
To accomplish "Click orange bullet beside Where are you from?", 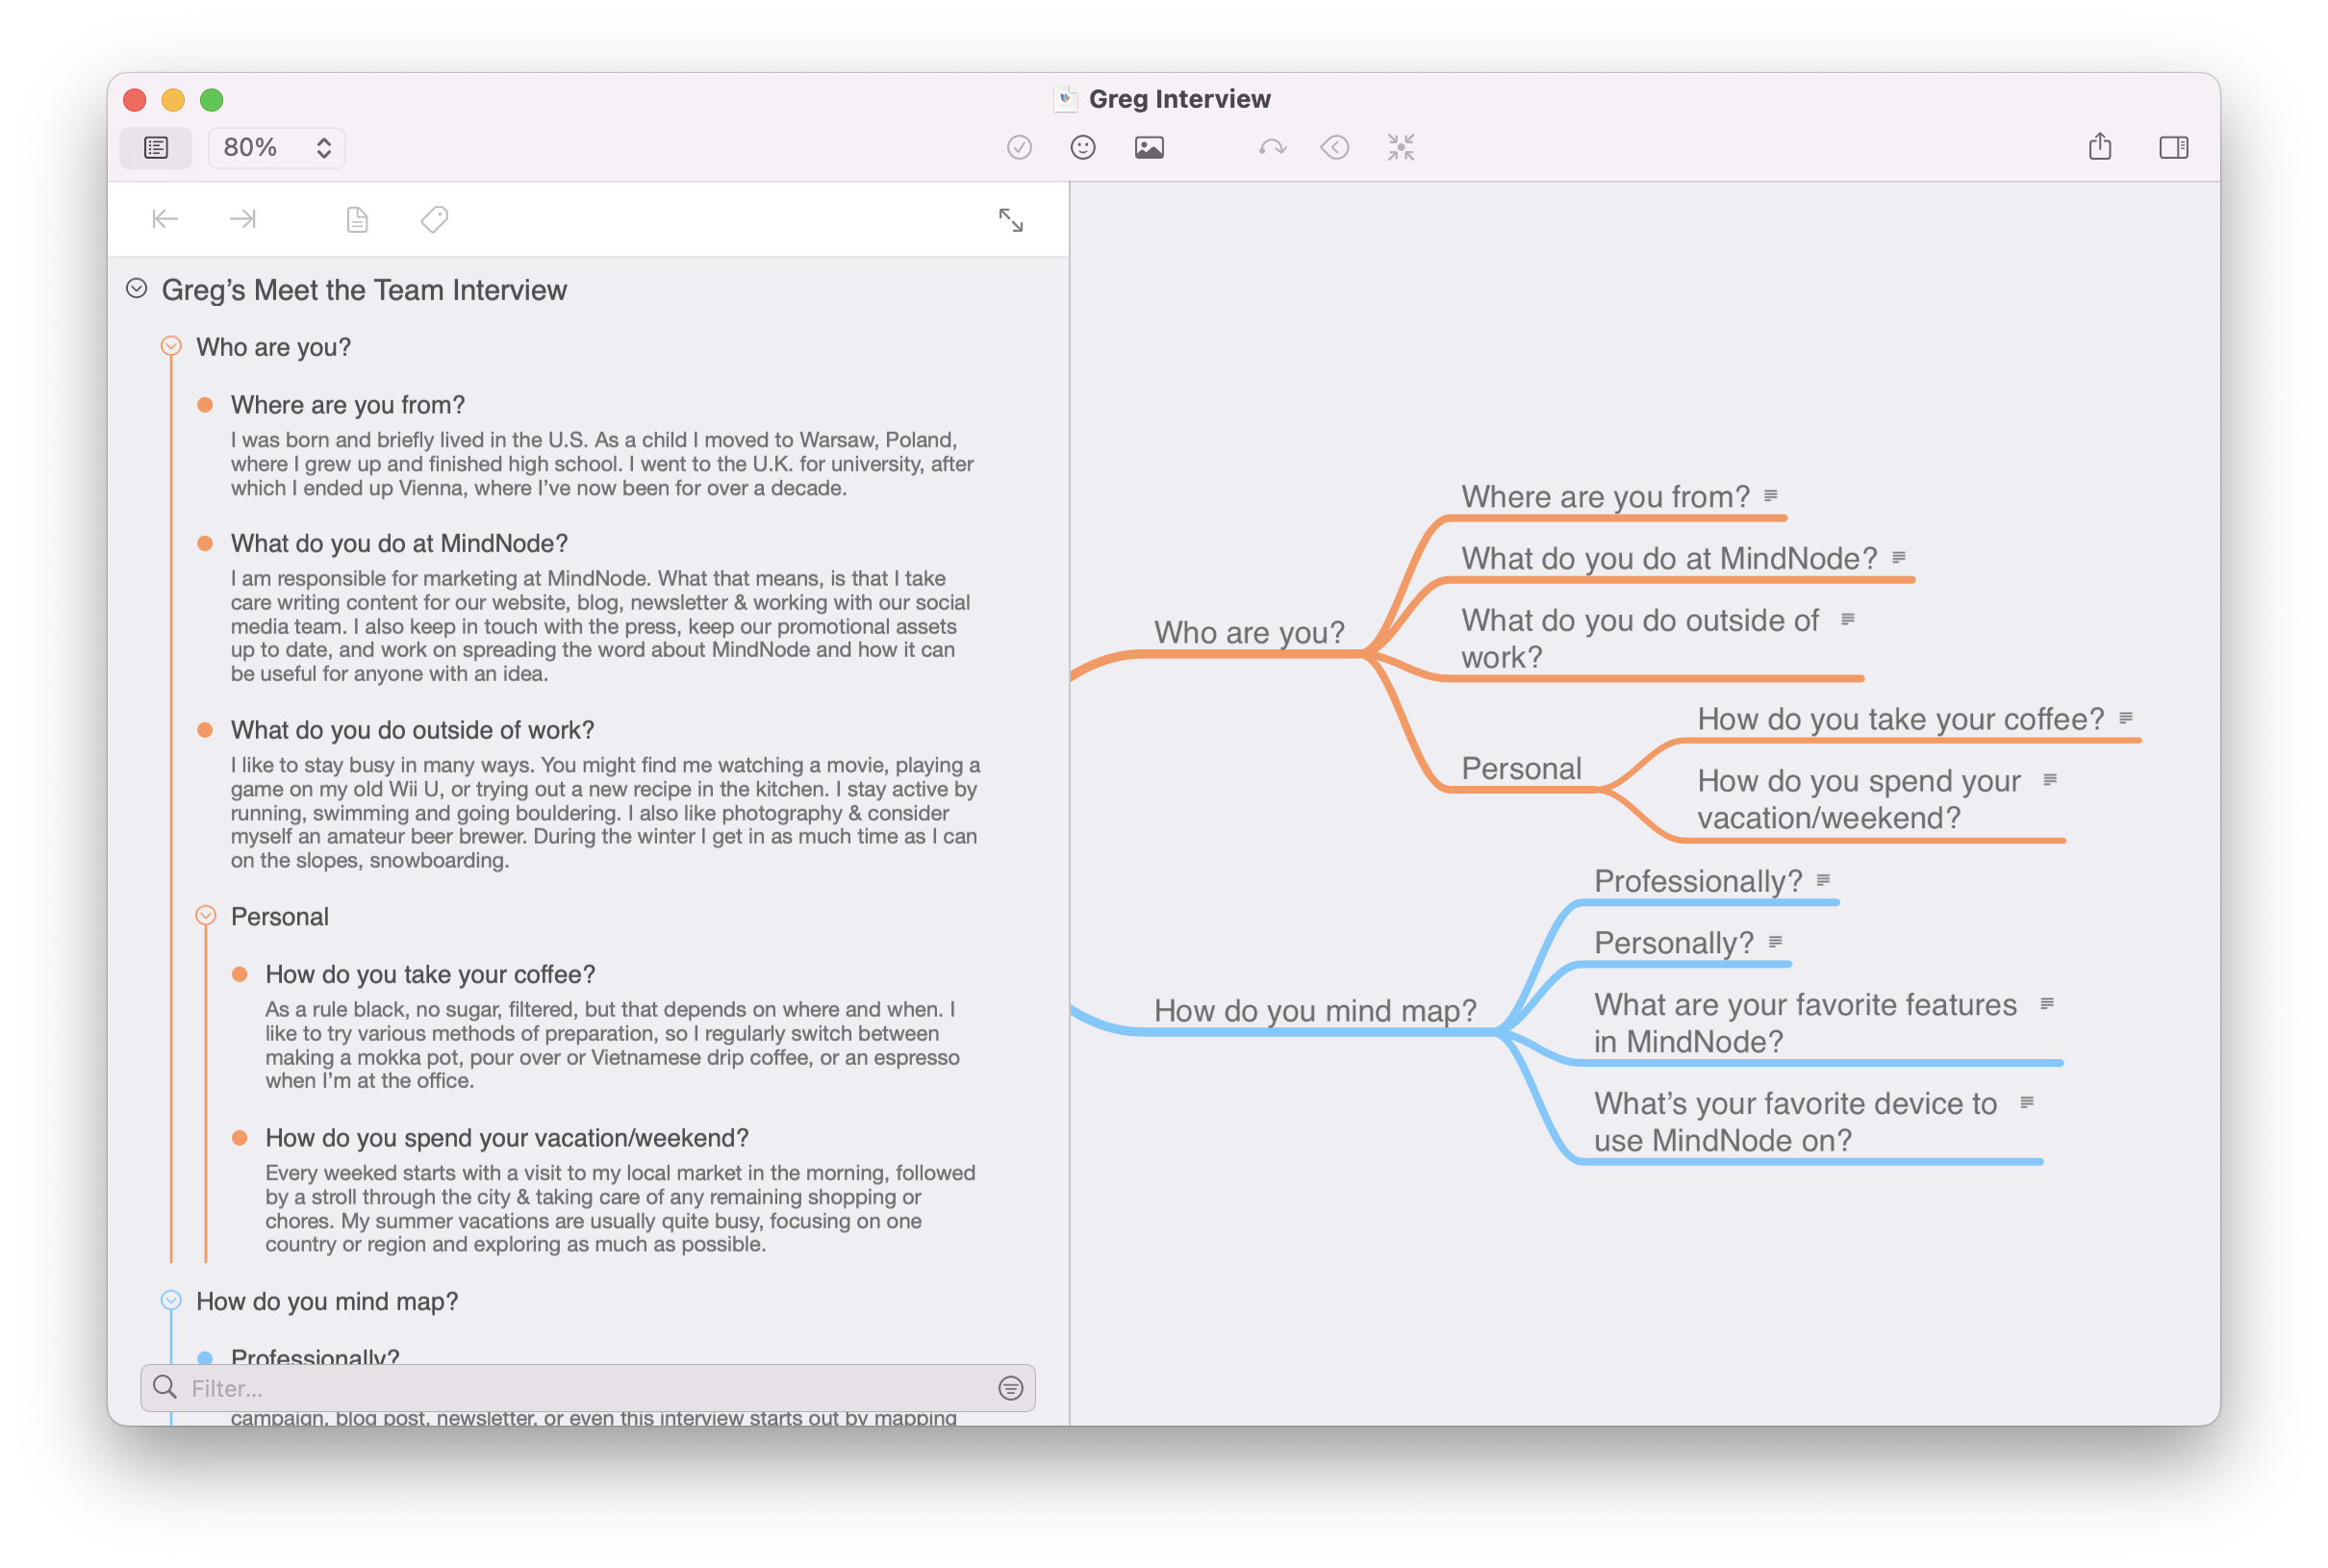I will pyautogui.click(x=205, y=405).
